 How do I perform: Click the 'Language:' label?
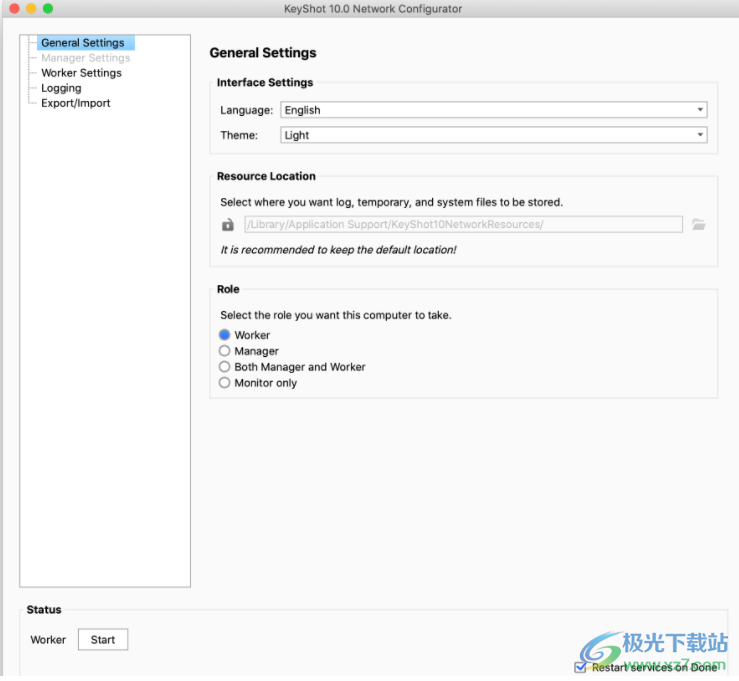click(x=246, y=110)
